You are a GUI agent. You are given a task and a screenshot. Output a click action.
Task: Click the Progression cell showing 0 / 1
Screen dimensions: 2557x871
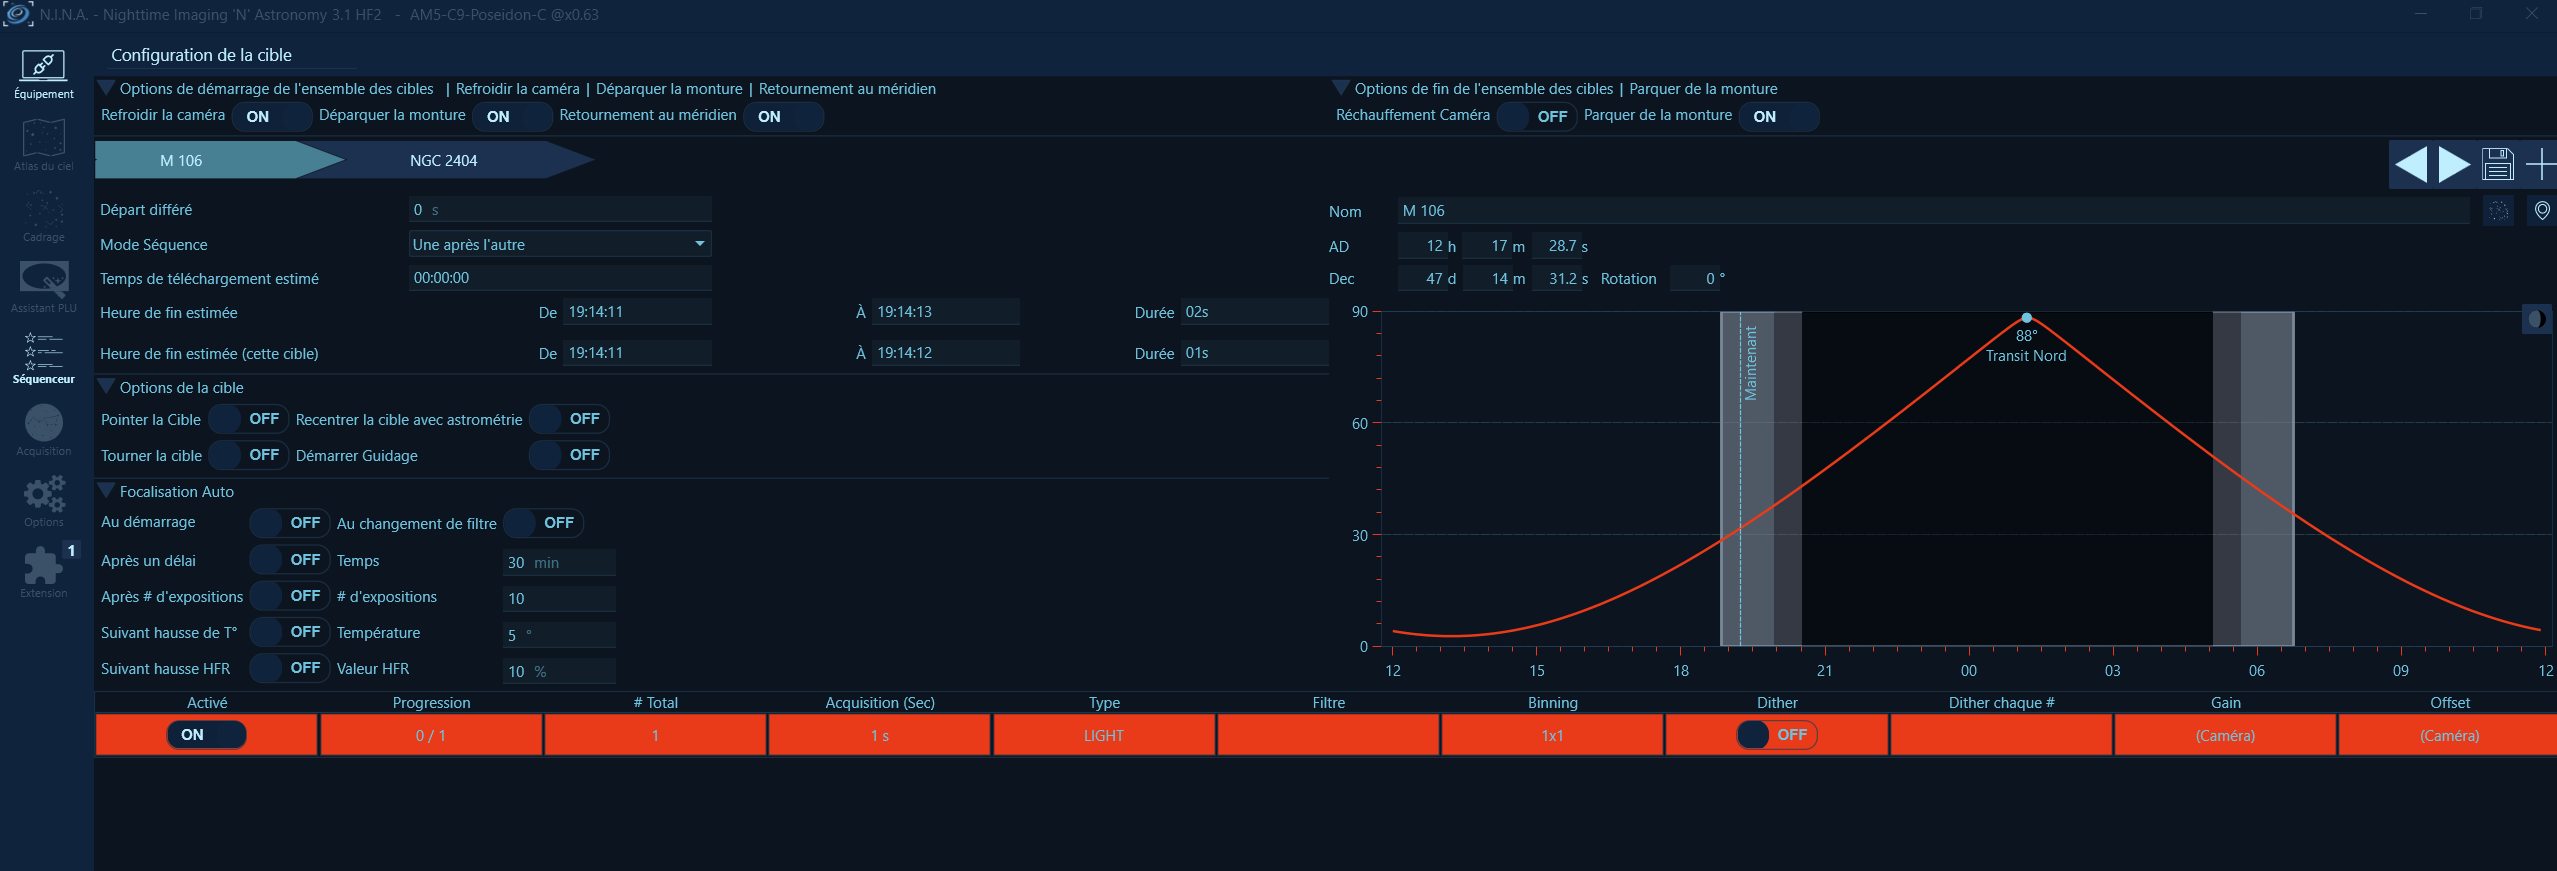pos(431,735)
